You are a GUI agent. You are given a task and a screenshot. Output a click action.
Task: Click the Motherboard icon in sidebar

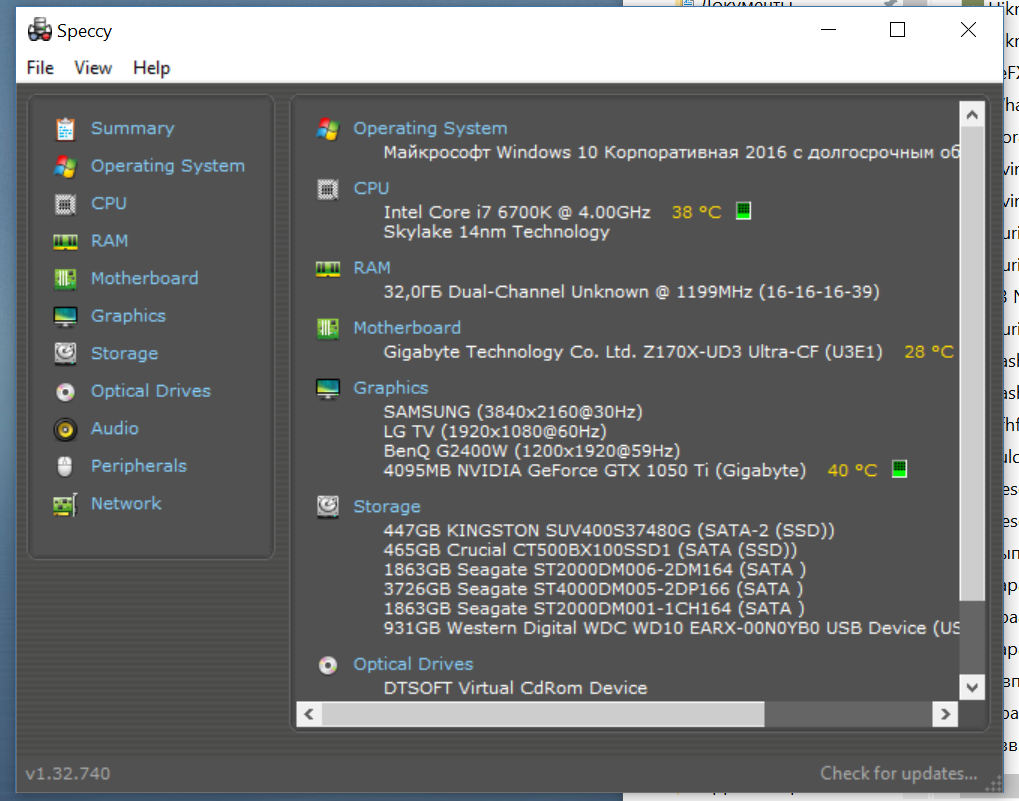[65, 279]
